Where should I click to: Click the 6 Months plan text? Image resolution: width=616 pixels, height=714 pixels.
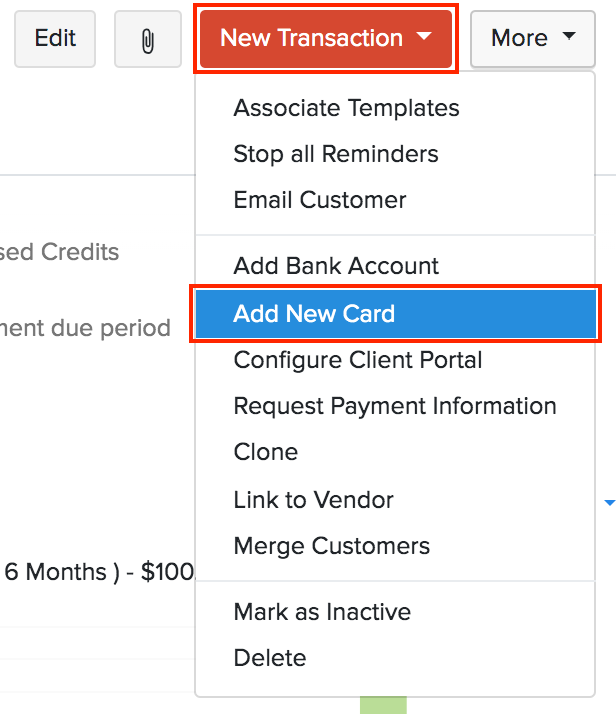tap(97, 572)
